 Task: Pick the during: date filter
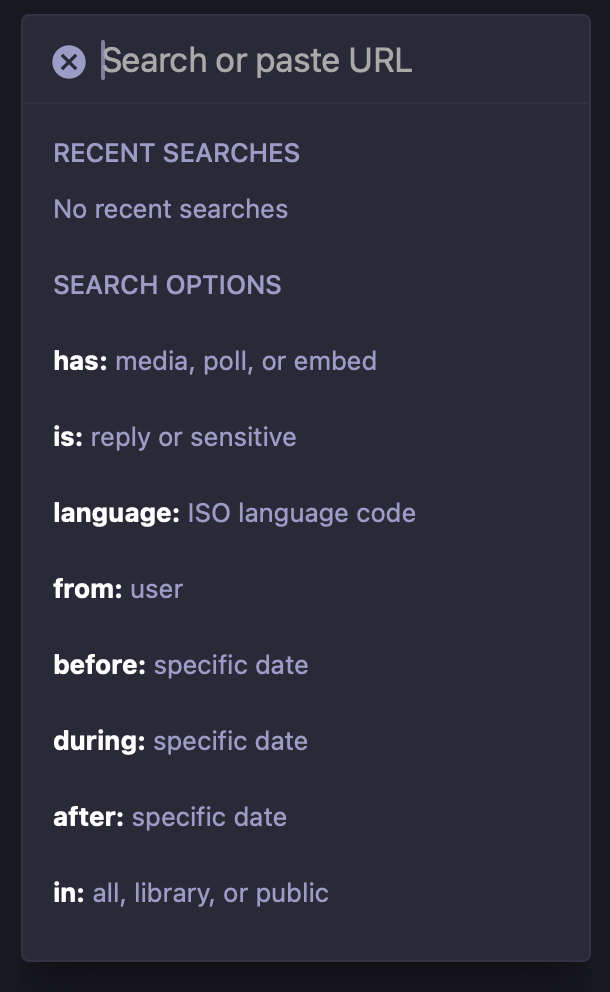pos(306,741)
